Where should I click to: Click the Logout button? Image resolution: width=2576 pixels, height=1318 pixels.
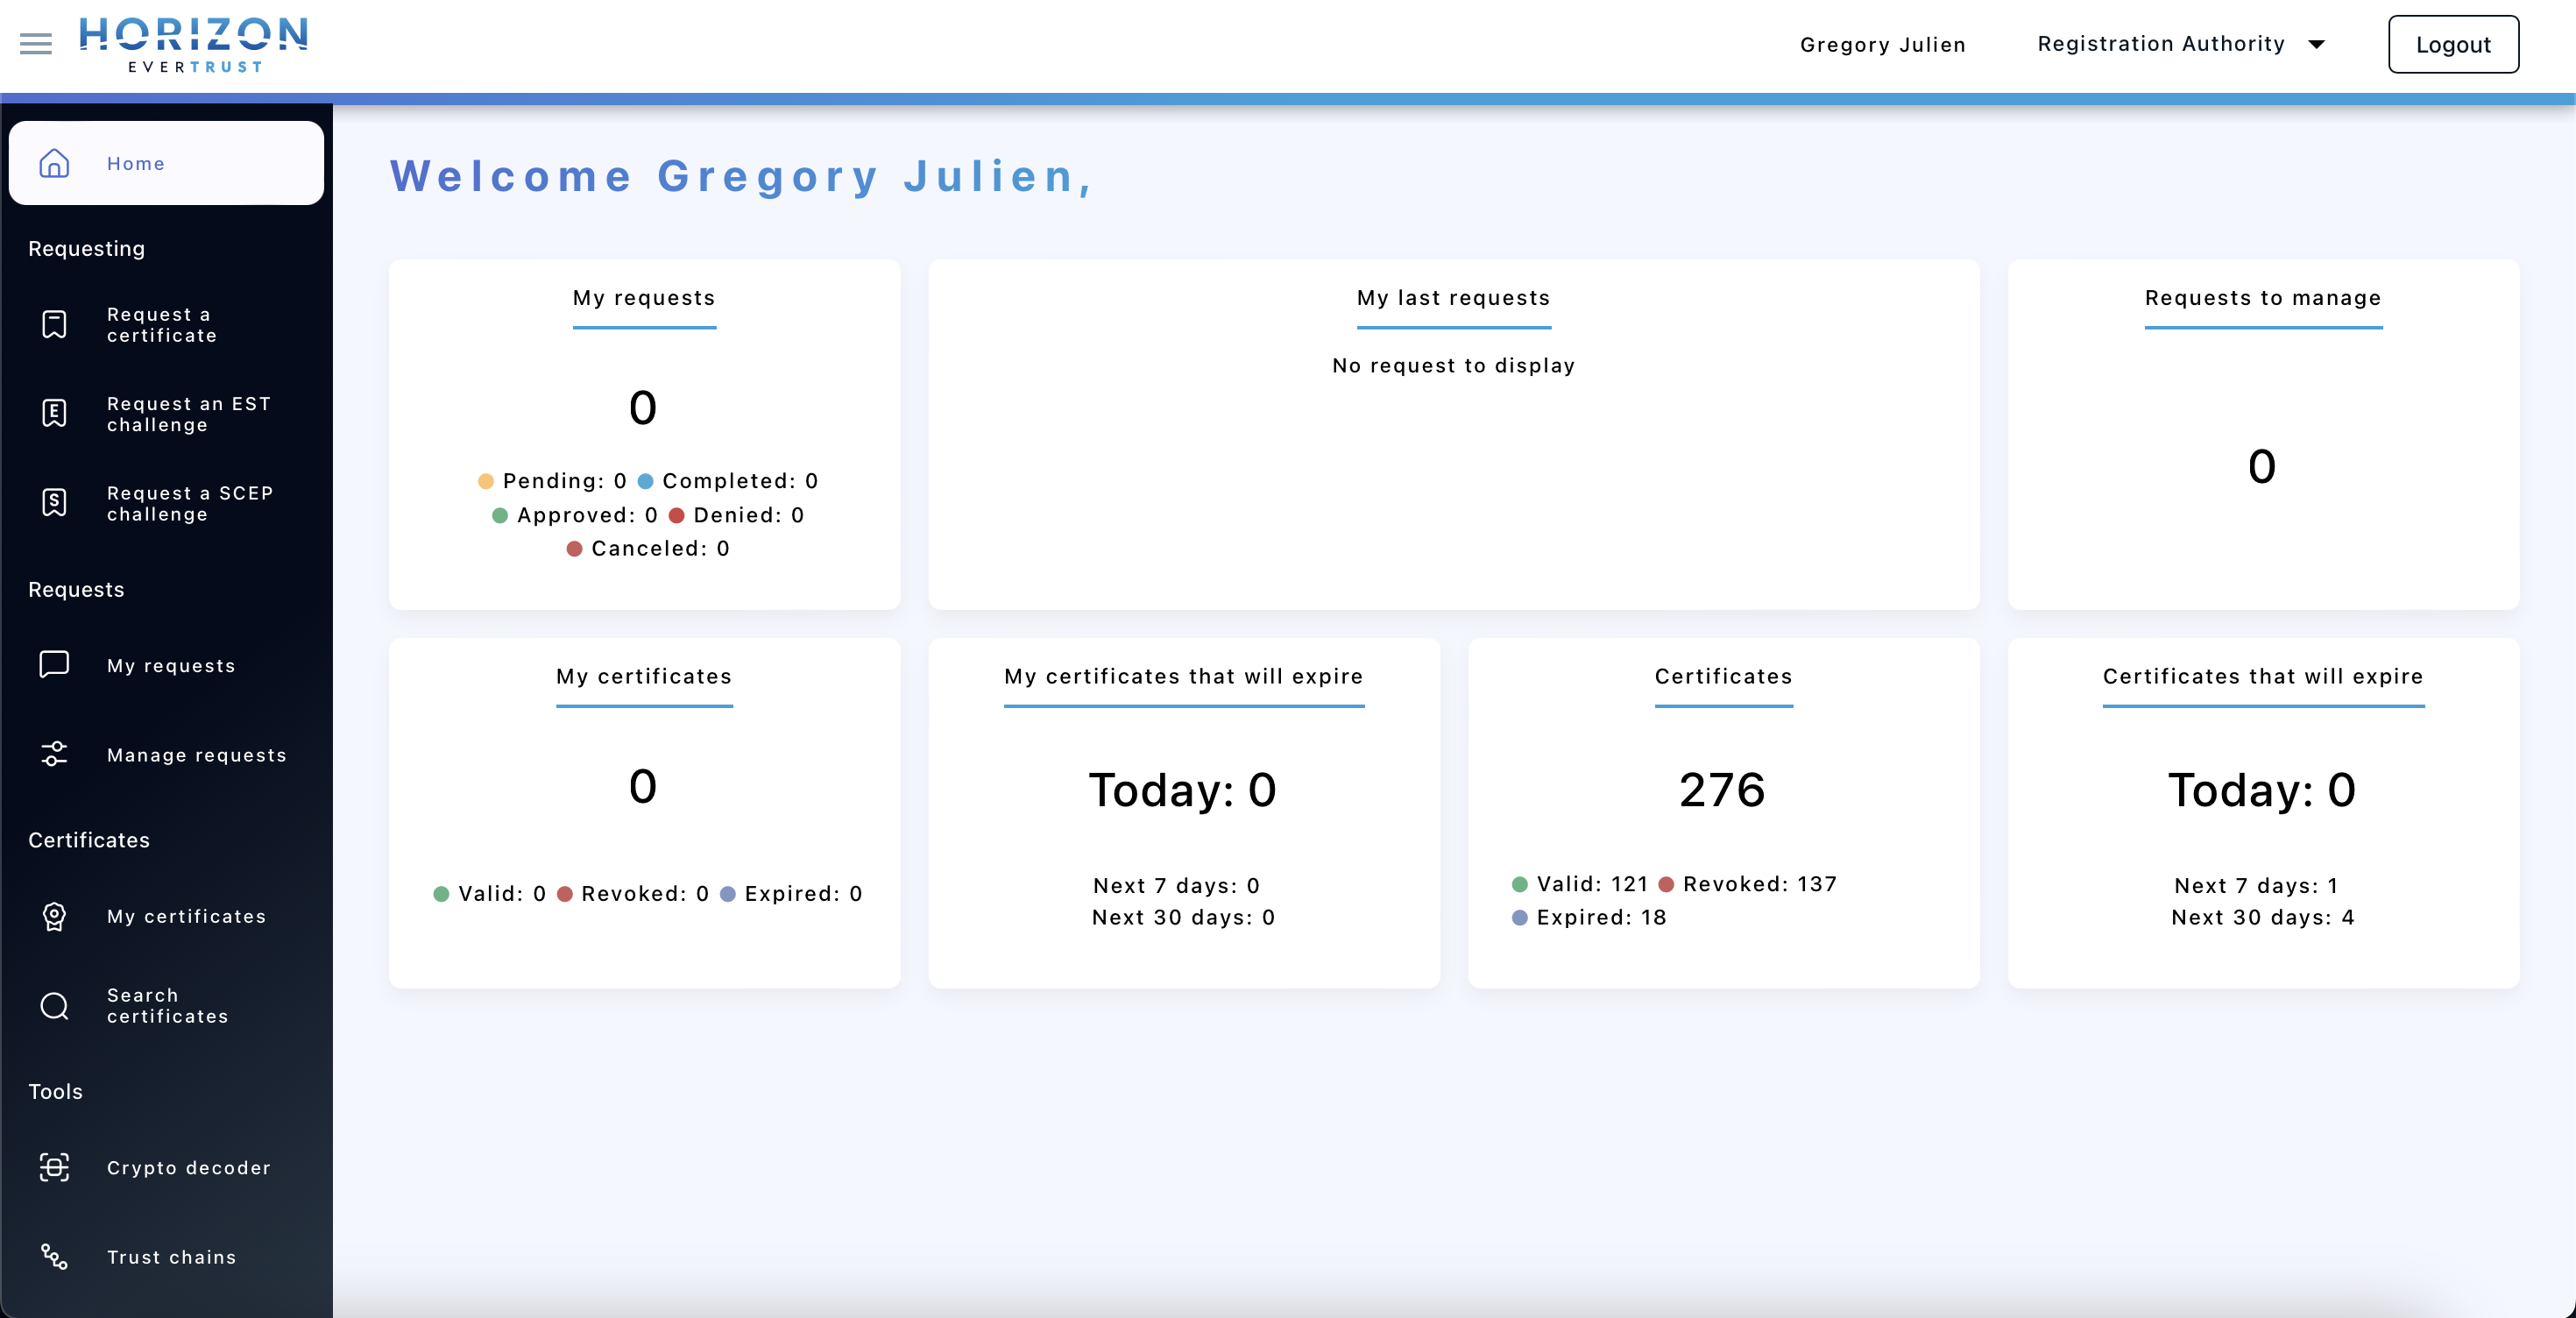tap(2452, 44)
